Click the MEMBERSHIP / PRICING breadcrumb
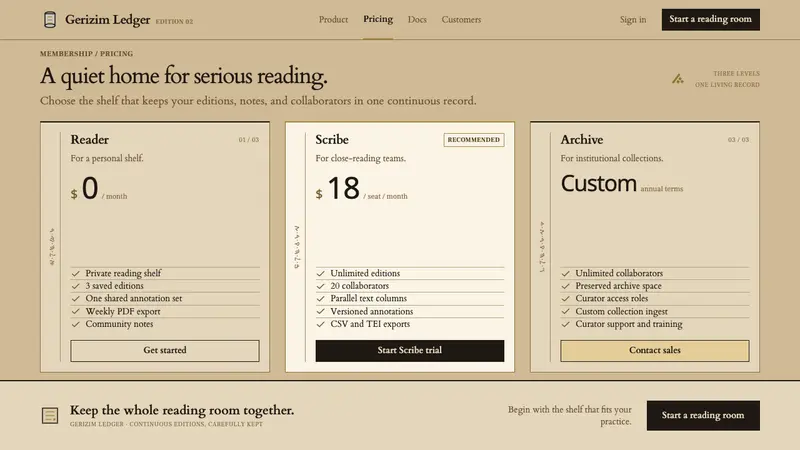The image size is (800, 450). point(86,54)
